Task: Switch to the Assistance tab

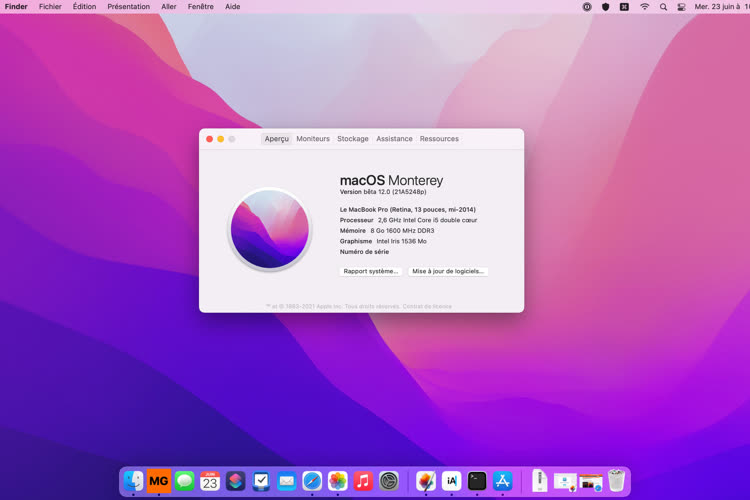Action: [394, 139]
